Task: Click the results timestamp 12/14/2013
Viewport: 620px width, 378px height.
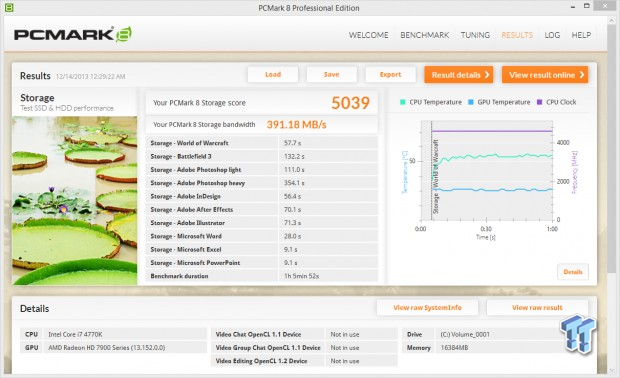Action: [90, 76]
